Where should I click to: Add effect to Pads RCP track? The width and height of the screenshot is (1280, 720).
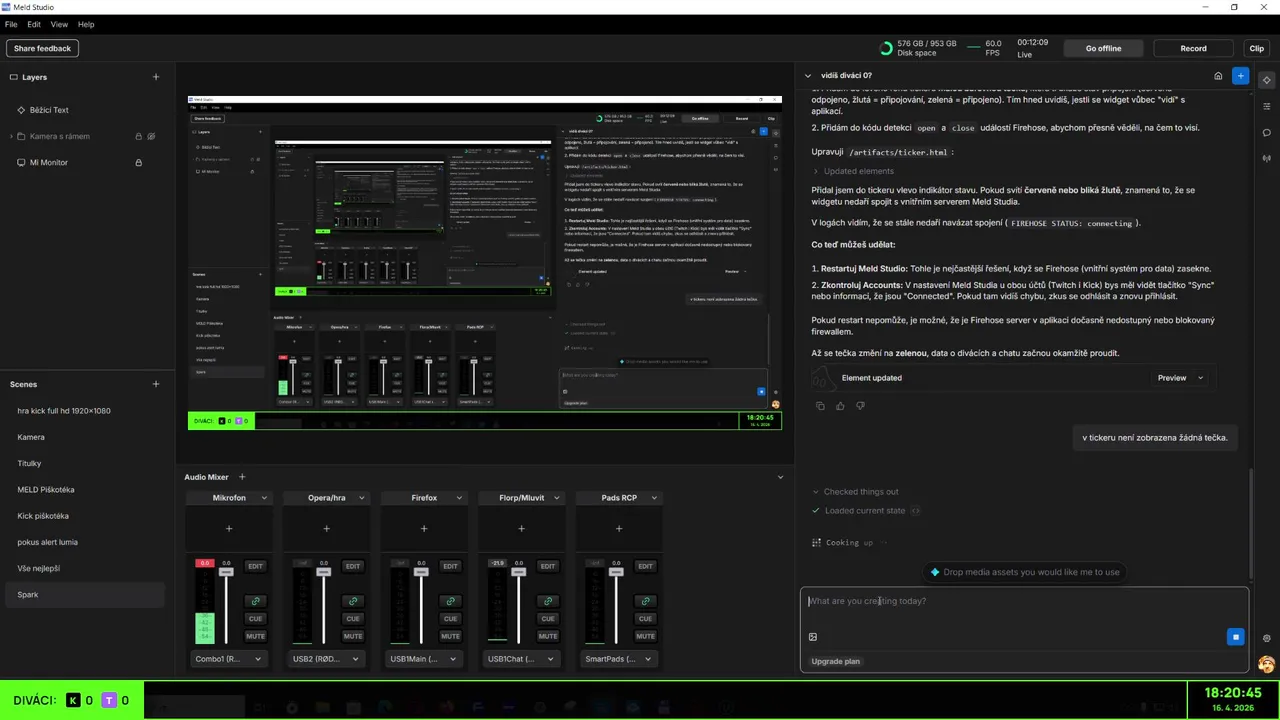(x=619, y=528)
